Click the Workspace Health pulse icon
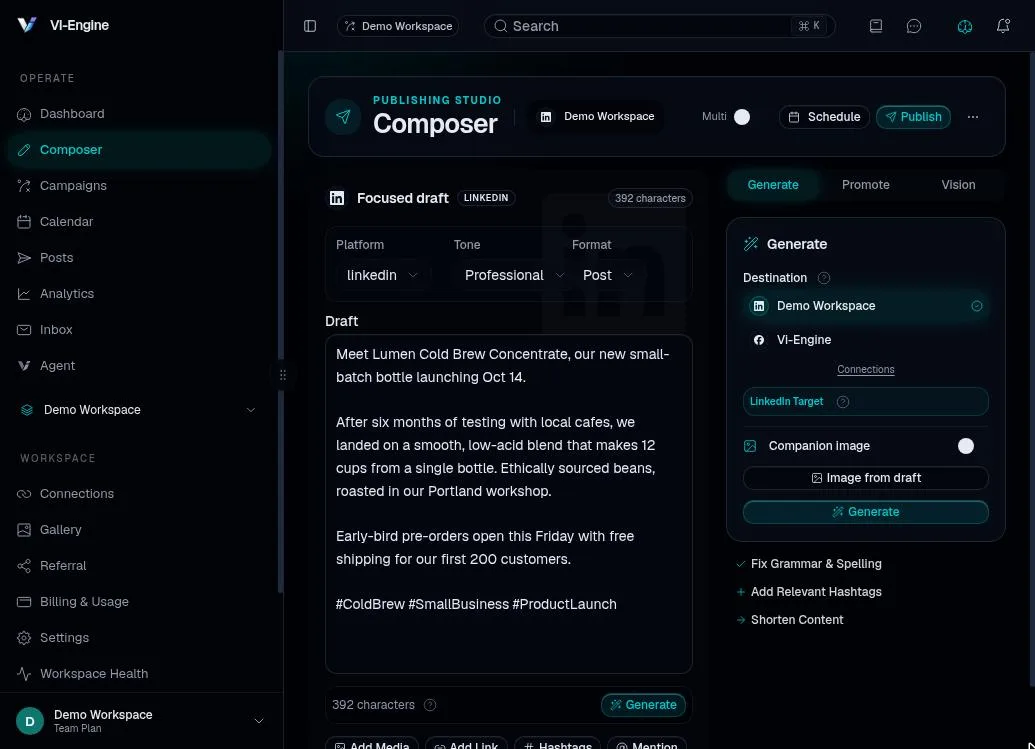 click(24, 674)
